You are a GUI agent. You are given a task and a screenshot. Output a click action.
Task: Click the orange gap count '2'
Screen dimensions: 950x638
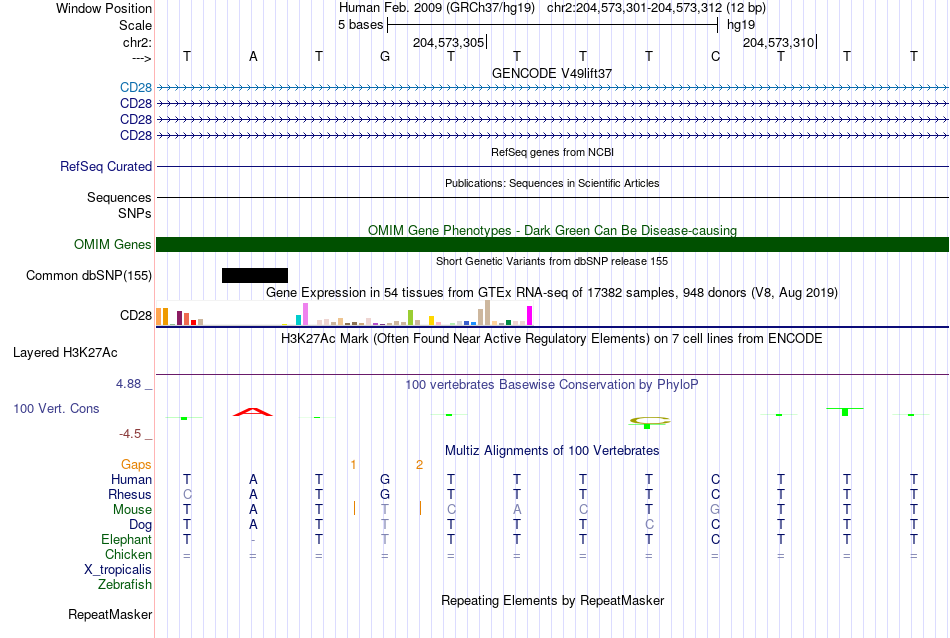(x=419, y=465)
